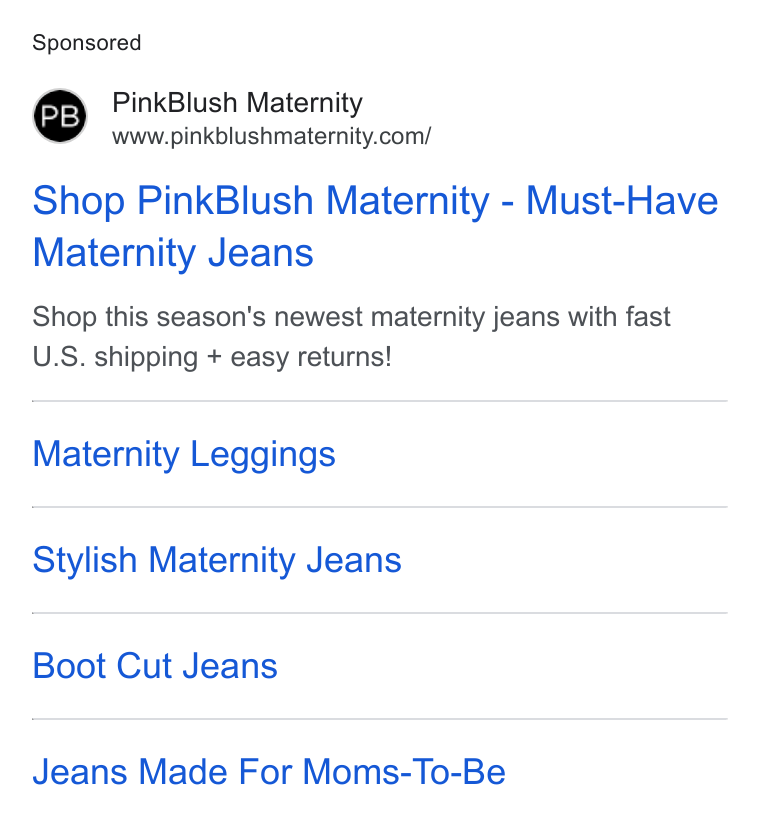Click the word 'Leggings' in the first sitelink
The width and height of the screenshot is (760, 824).
click(x=263, y=454)
